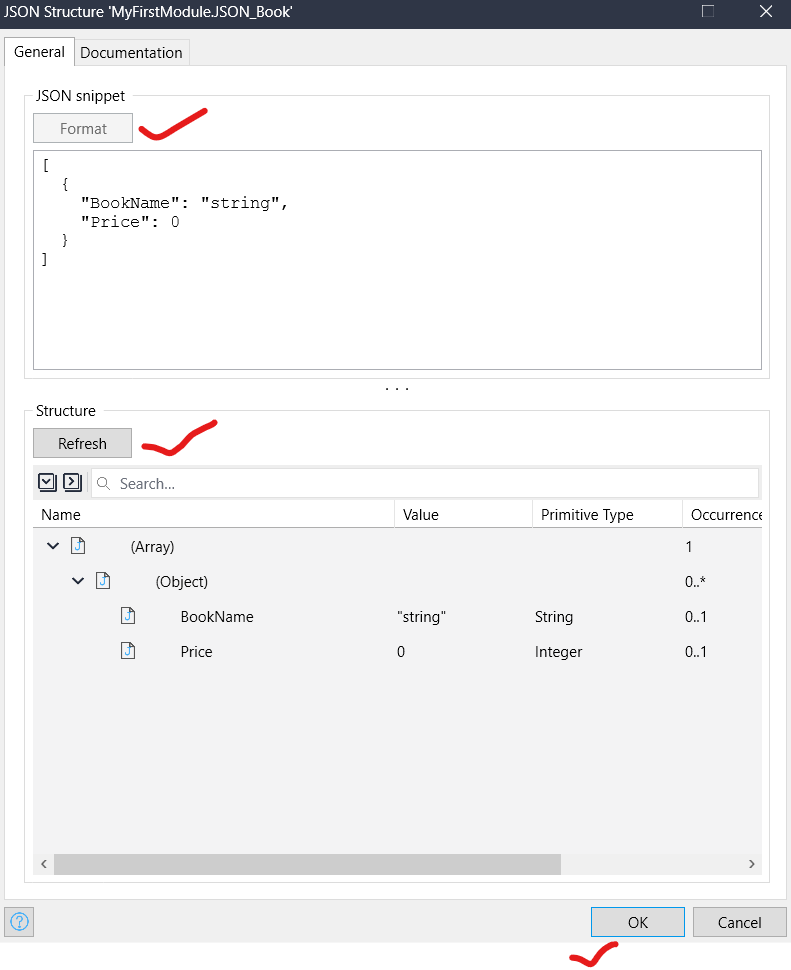Viewport: 791px width, 970px height.
Task: Click the magnifier icon in the search box
Action: 104,484
